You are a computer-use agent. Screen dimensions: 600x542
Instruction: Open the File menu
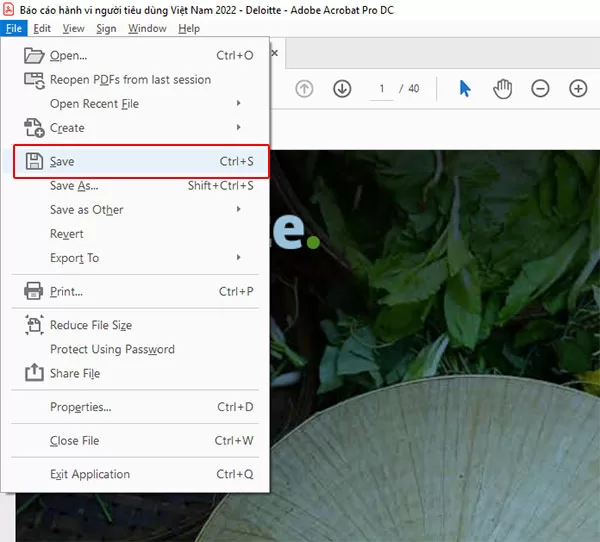point(14,29)
